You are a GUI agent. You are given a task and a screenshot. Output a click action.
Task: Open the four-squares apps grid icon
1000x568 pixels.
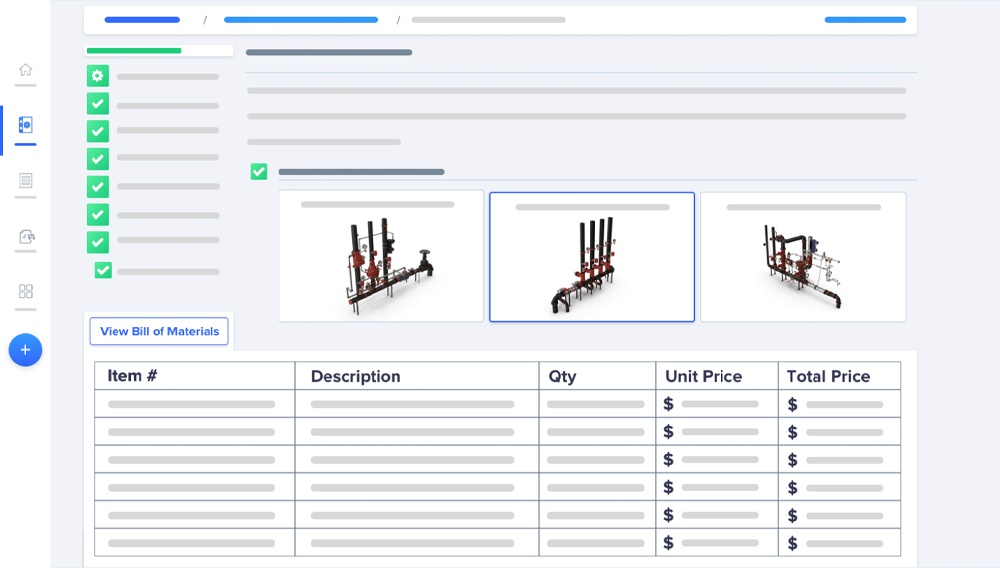point(26,291)
